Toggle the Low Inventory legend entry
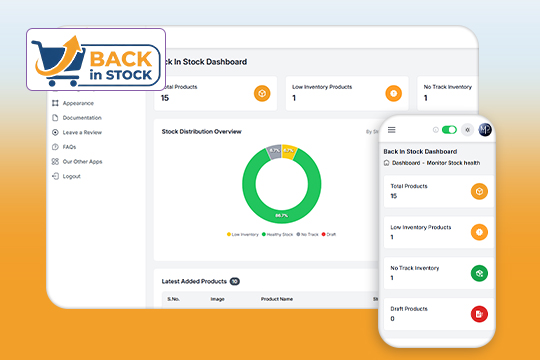540x360 pixels. (242, 234)
